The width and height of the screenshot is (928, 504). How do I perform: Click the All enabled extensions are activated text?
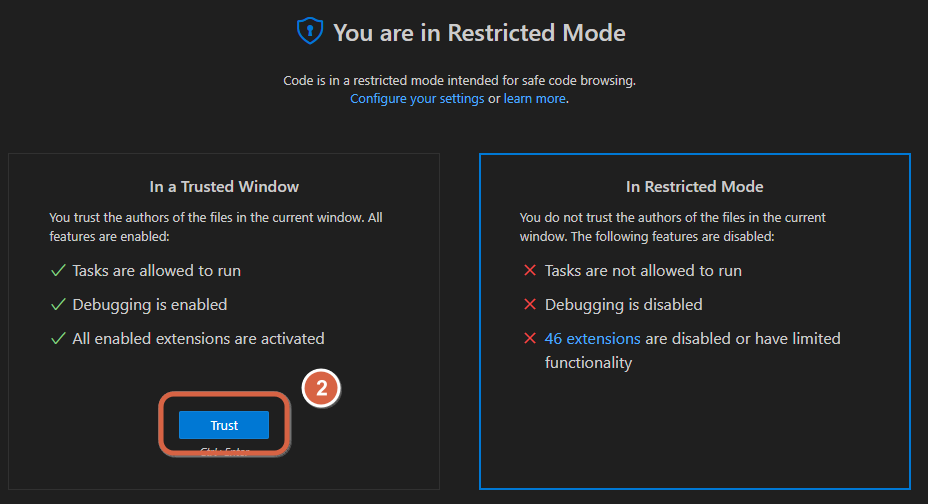click(198, 338)
